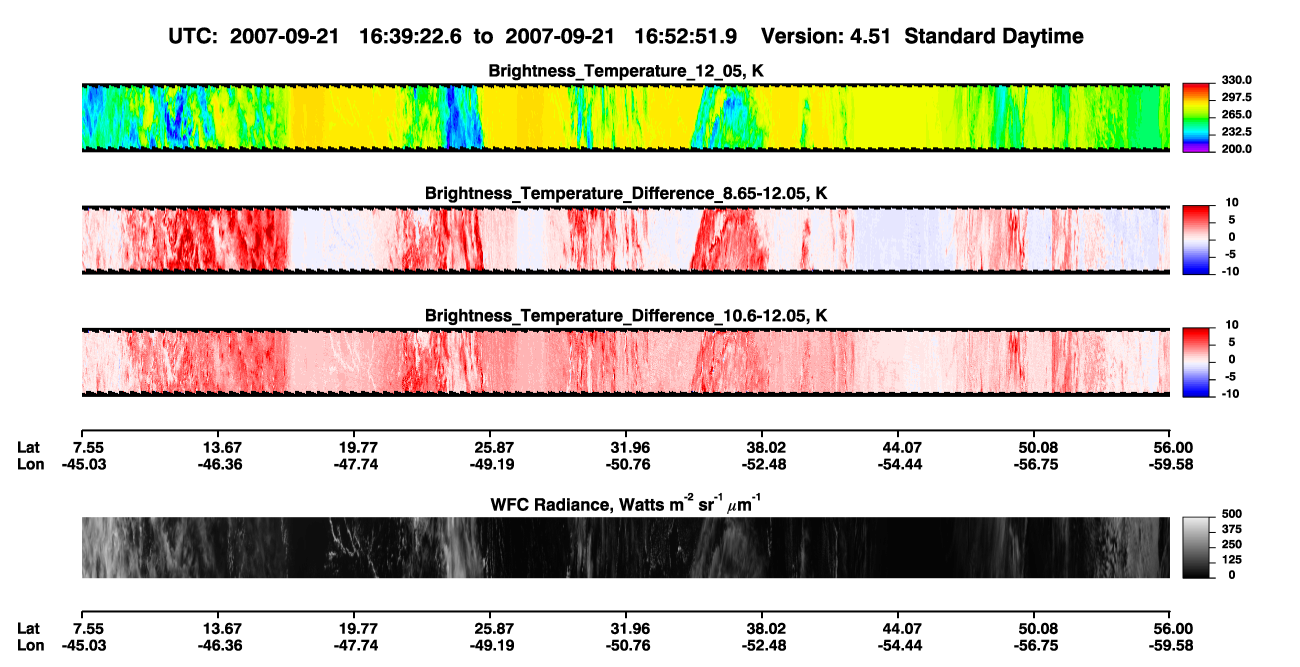Viewport: 1300px width, 667px height.
Task: Click the '-10' label on 10.6-12.05 colorbar
Action: tap(1229, 394)
